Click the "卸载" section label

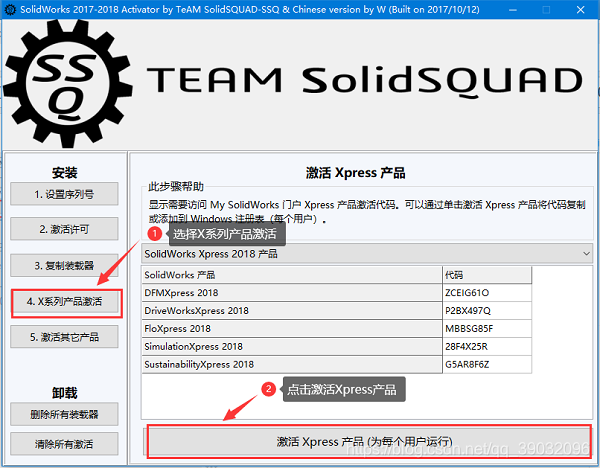click(64, 393)
